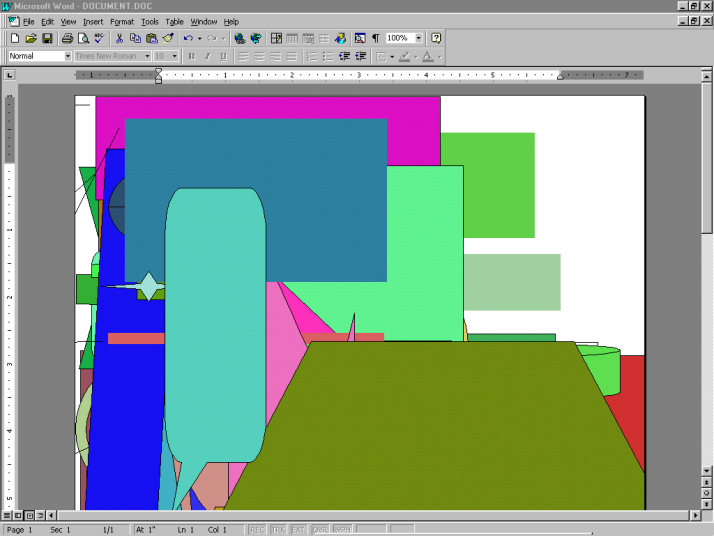The image size is (714, 536).
Task: Save the document with the floppy disk icon
Action: pos(47,38)
